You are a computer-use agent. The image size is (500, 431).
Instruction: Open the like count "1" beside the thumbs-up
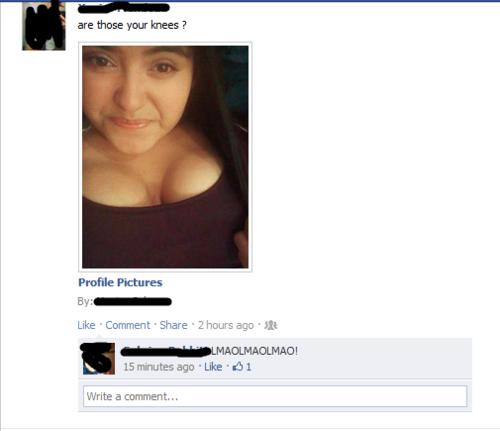click(248, 367)
